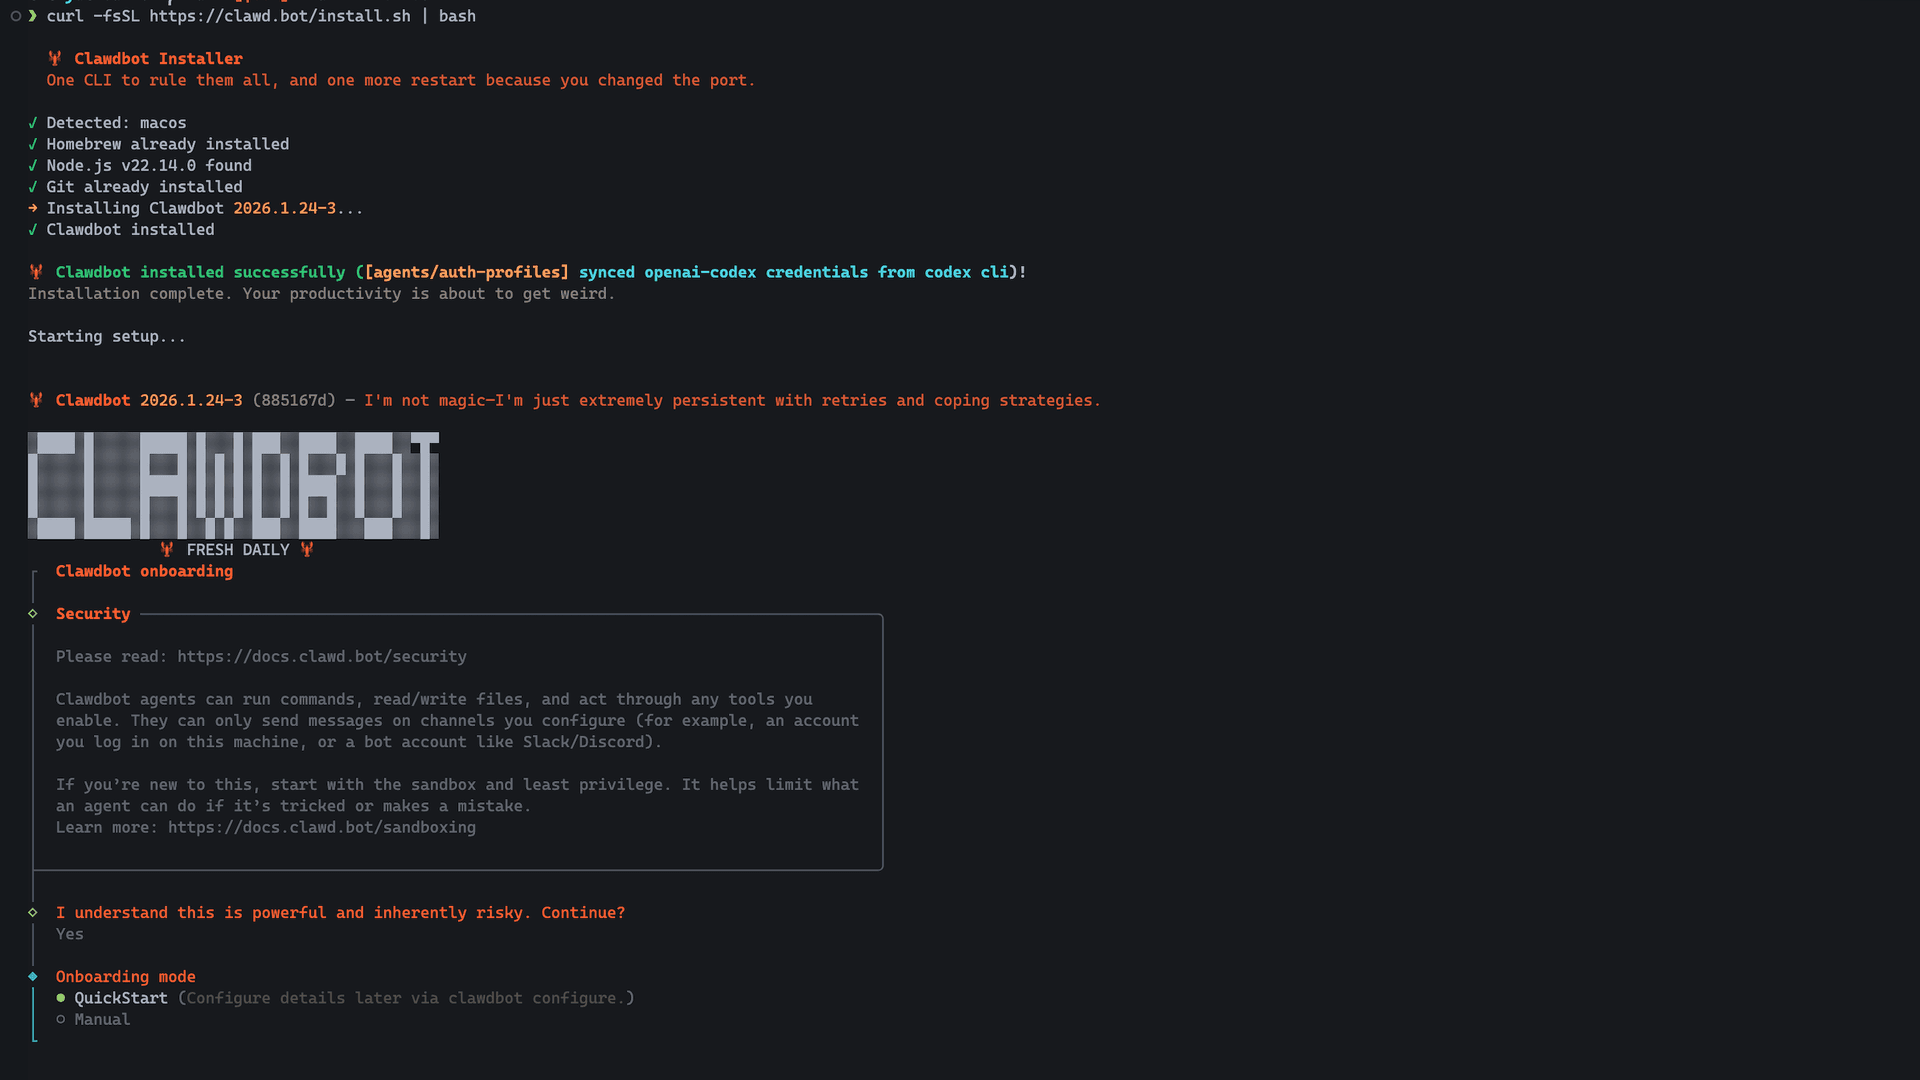The image size is (1920, 1080).
Task: Click the Clawdbot onboarding header
Action: 144,571
